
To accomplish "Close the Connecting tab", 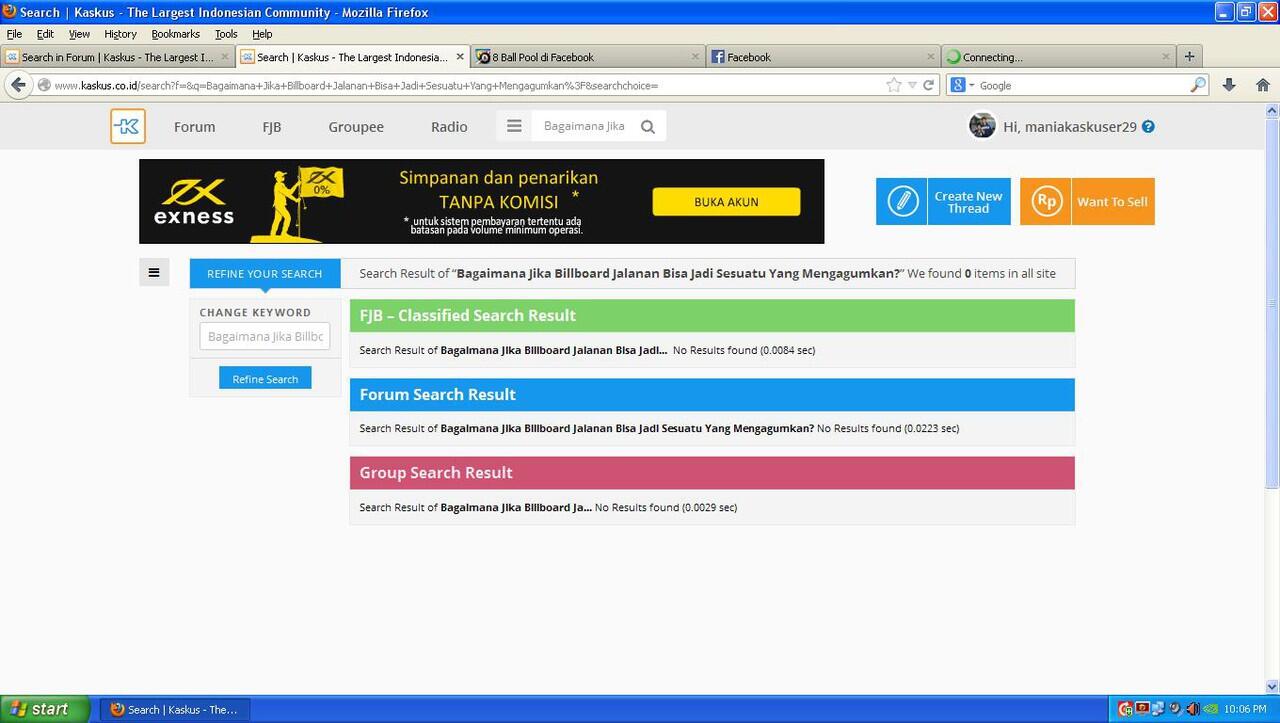I will coord(1166,57).
